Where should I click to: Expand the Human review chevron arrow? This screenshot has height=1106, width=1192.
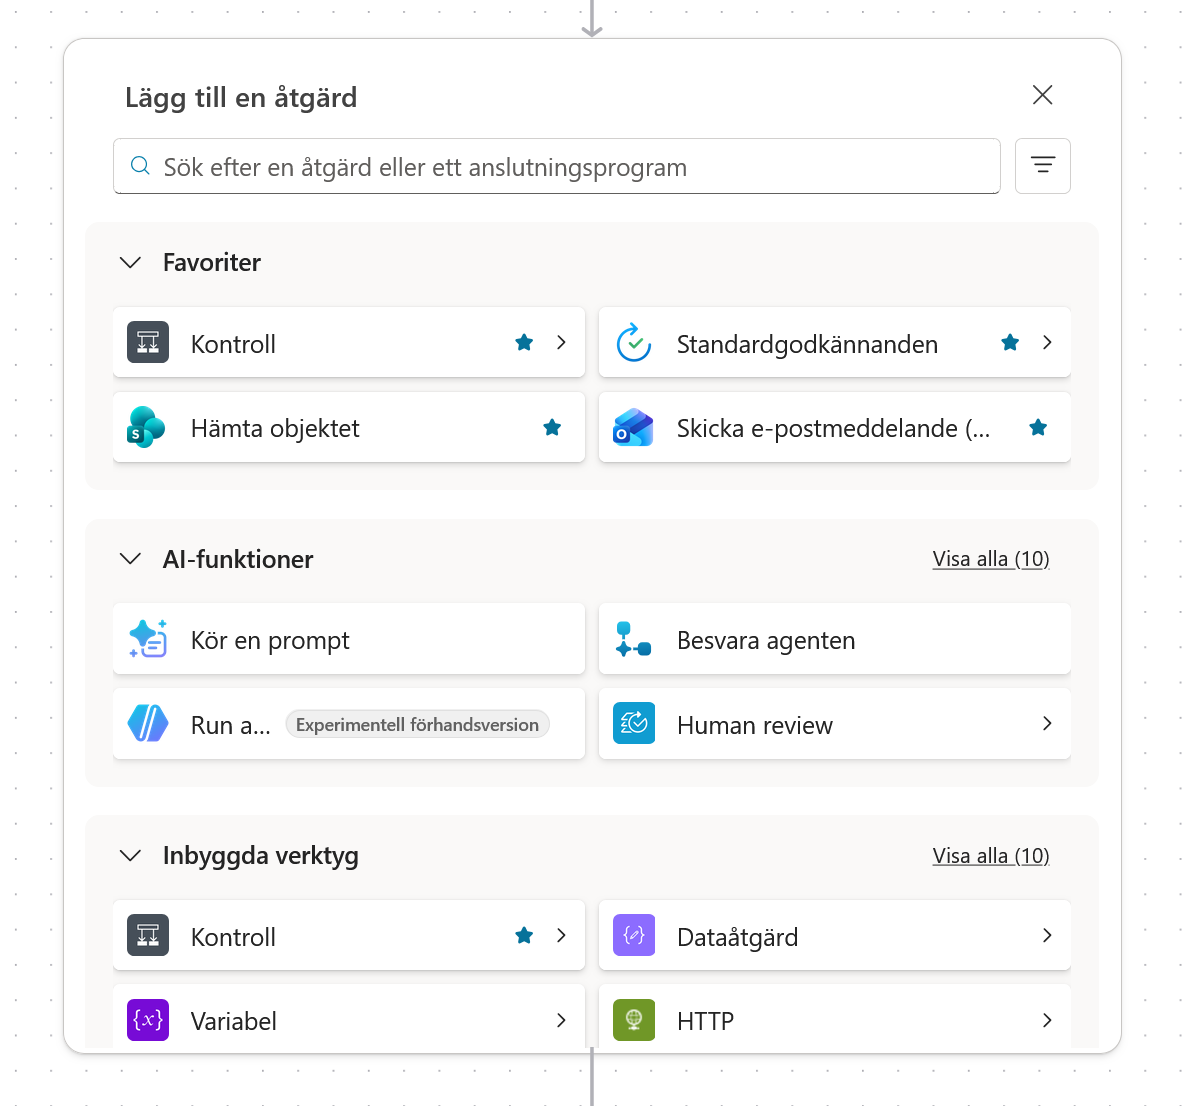click(x=1048, y=724)
